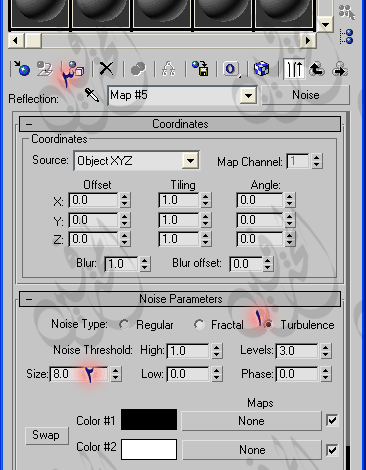Click Go to Parent icon

coord(316,69)
